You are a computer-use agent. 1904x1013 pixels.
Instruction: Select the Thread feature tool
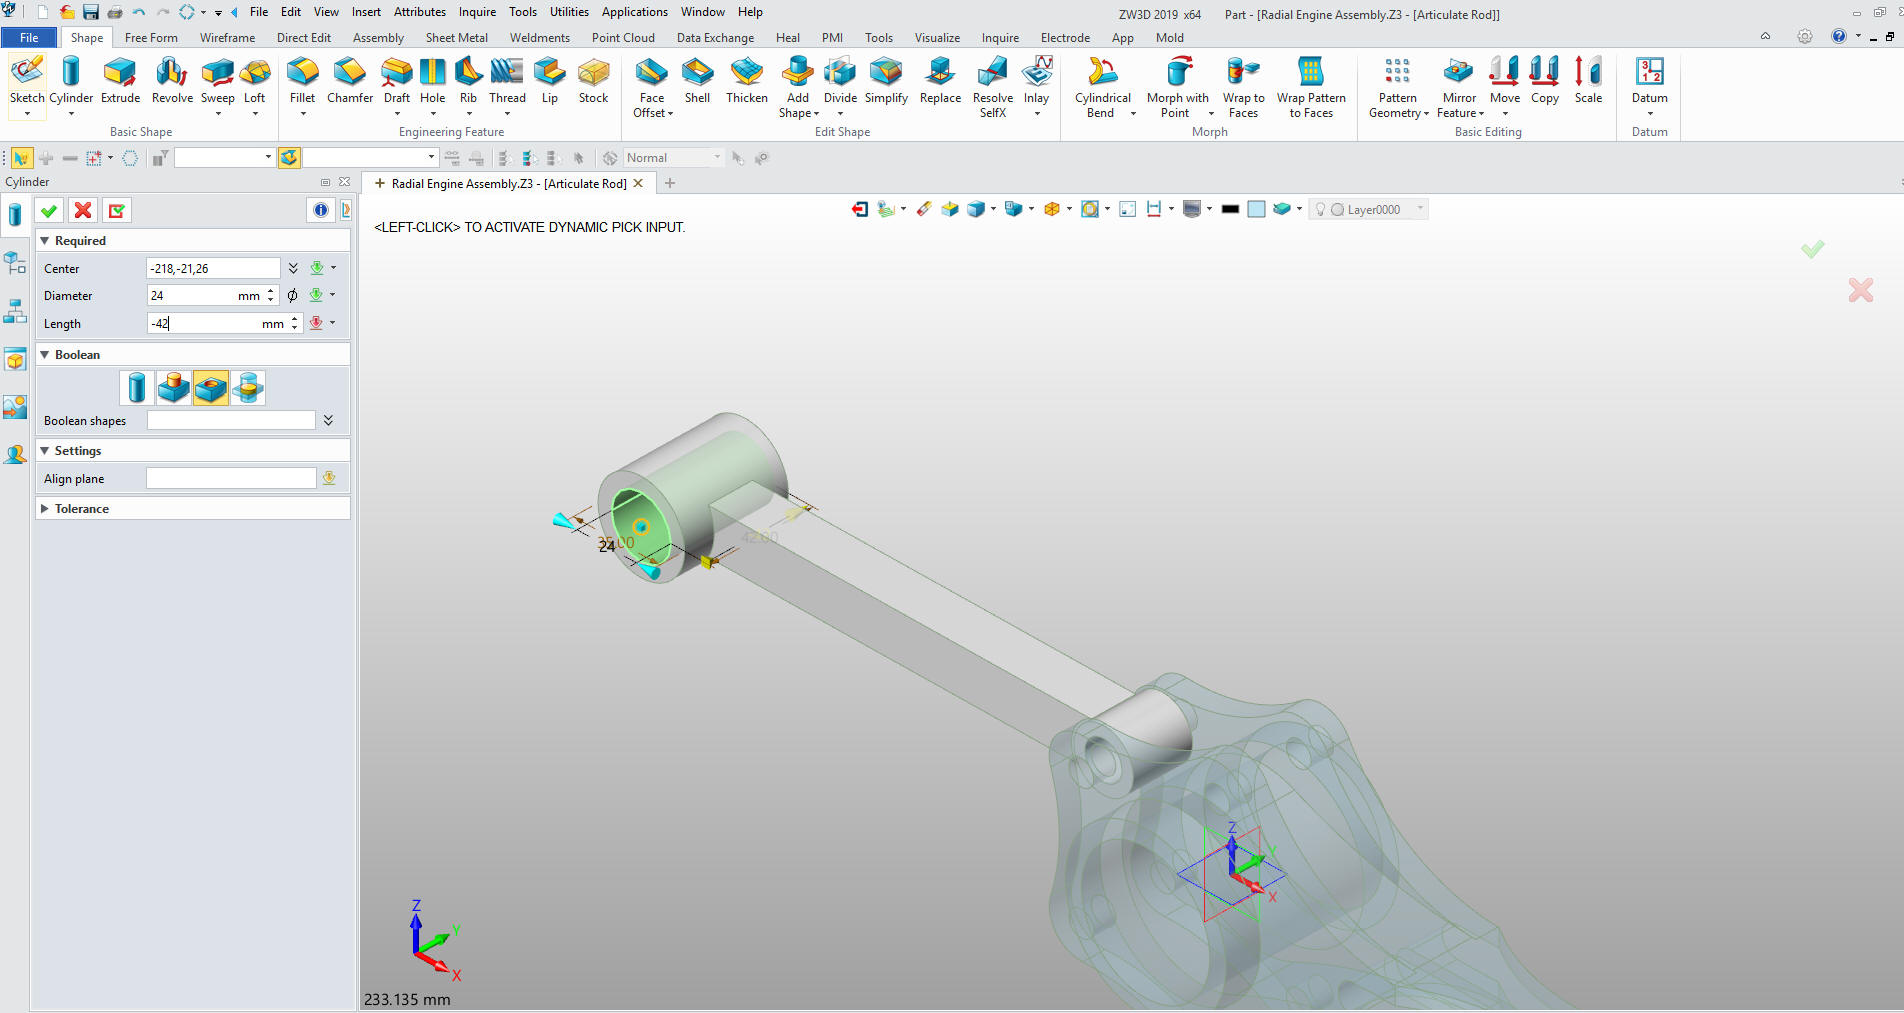(x=507, y=81)
